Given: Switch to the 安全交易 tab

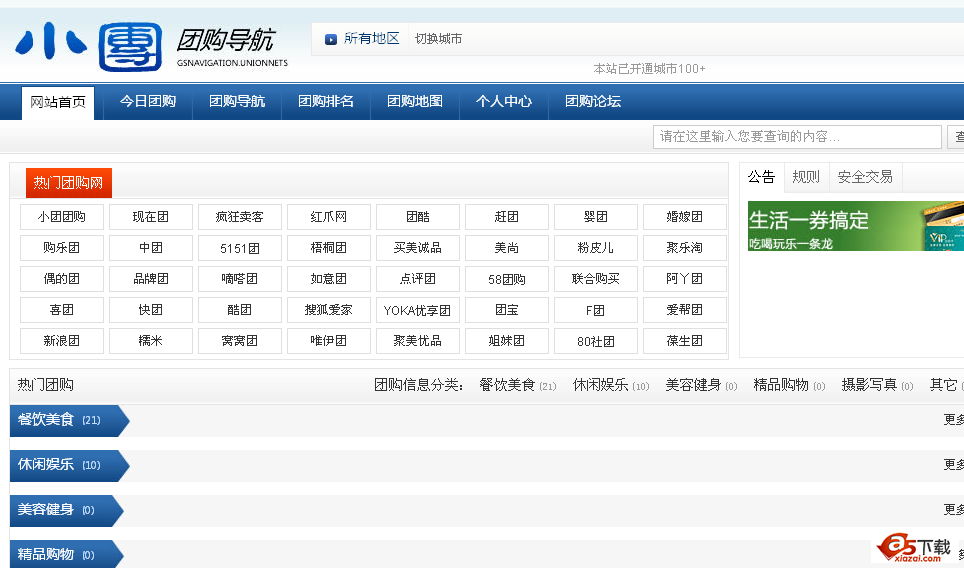Looking at the screenshot, I should tap(865, 177).
